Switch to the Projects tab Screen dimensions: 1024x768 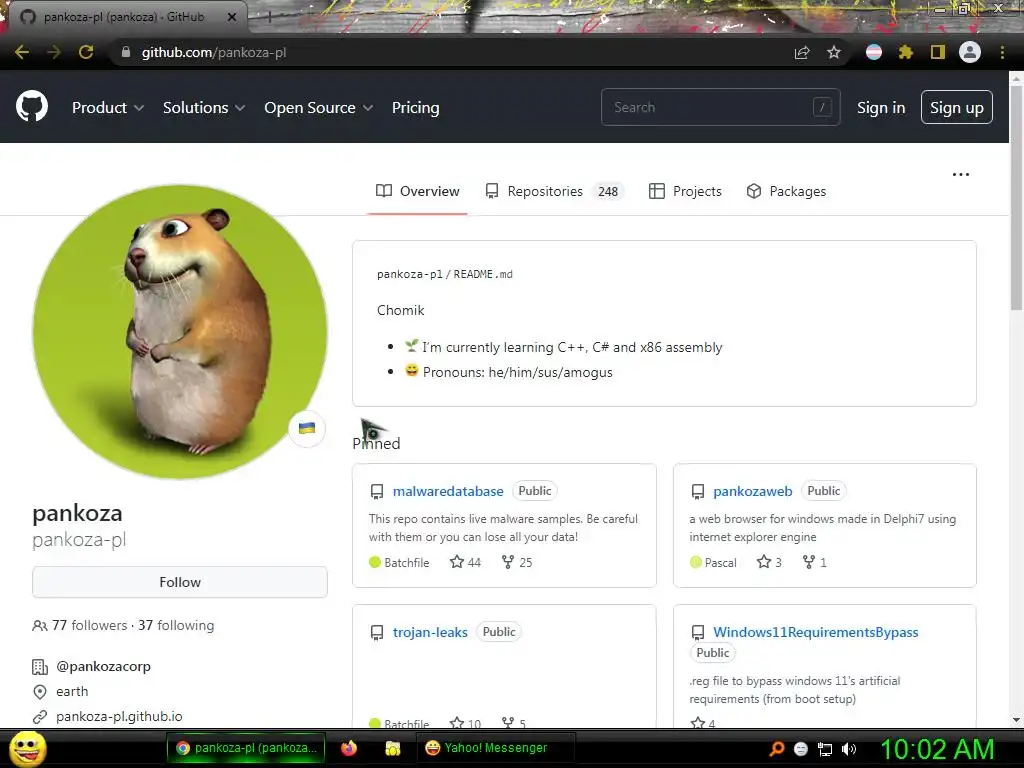(x=685, y=191)
